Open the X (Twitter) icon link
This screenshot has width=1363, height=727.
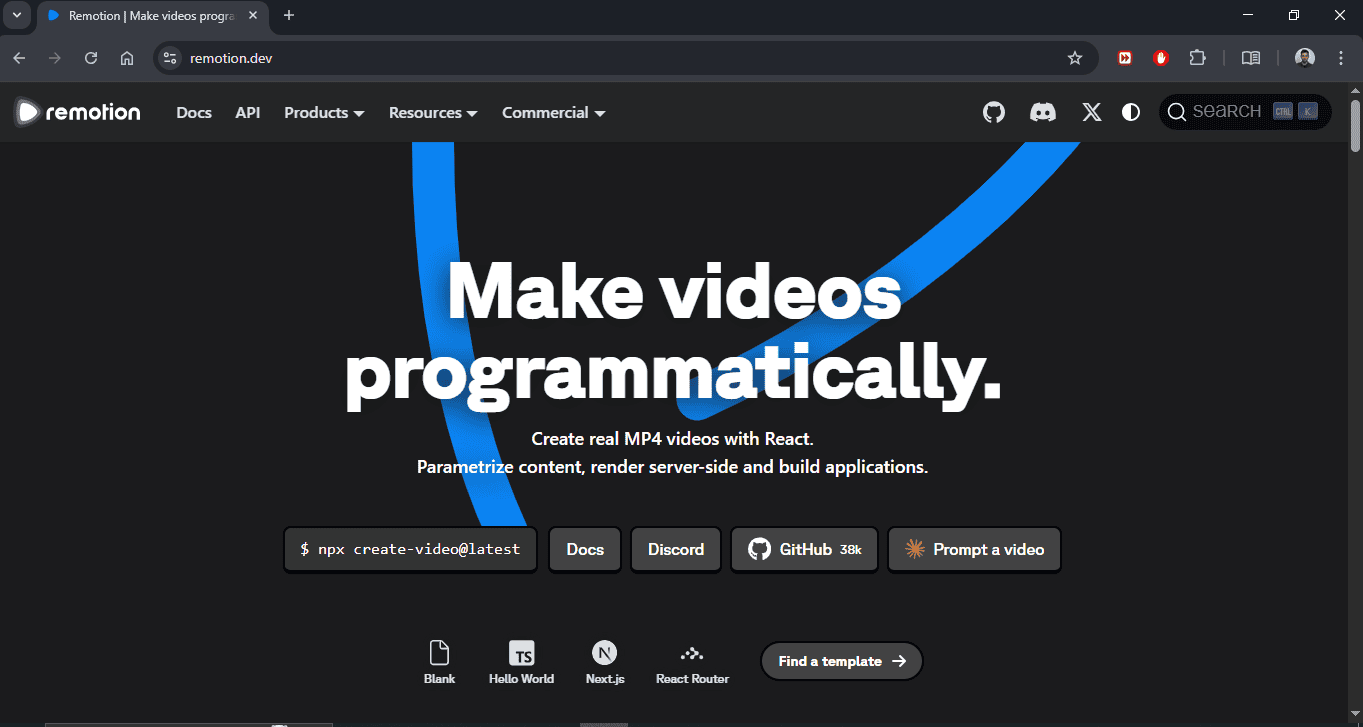click(1091, 113)
